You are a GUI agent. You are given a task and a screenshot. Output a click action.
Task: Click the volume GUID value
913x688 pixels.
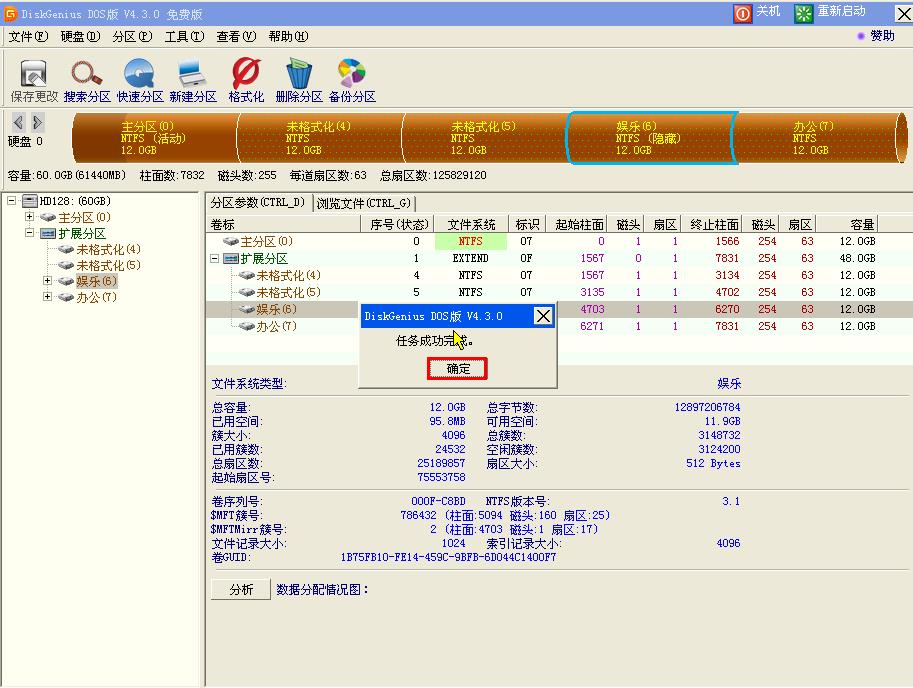tap(448, 557)
